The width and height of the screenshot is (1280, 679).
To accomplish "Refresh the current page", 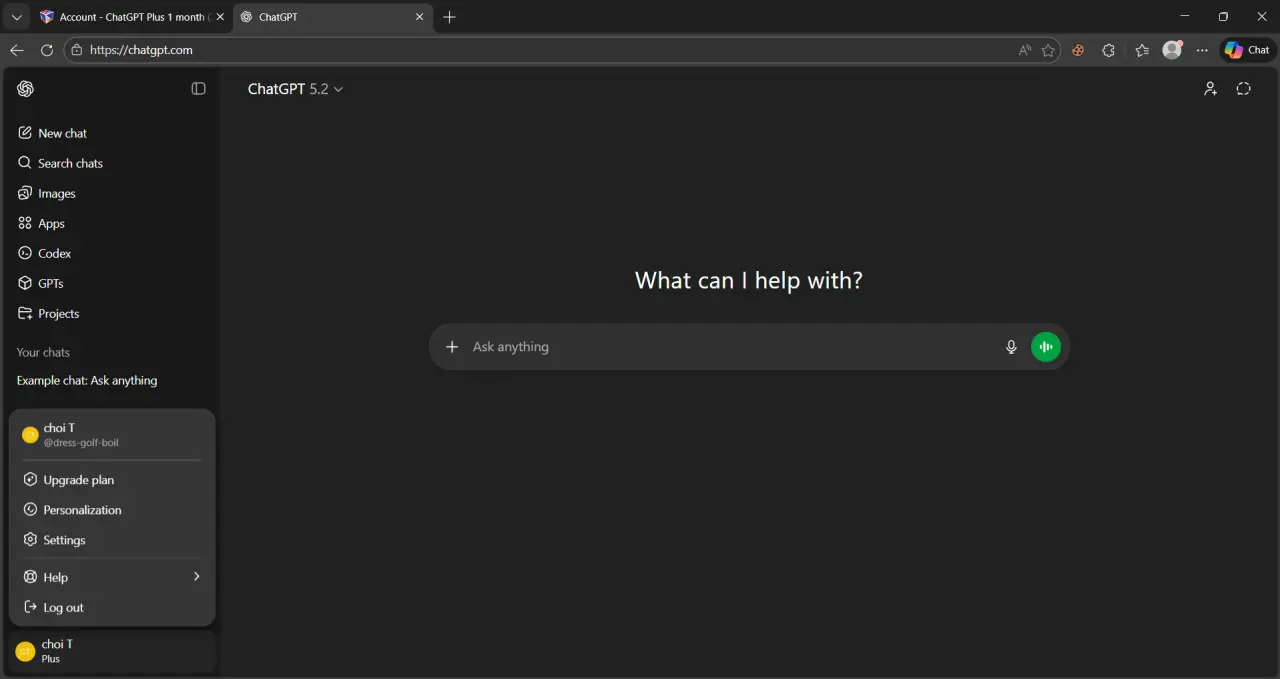I will 47,50.
